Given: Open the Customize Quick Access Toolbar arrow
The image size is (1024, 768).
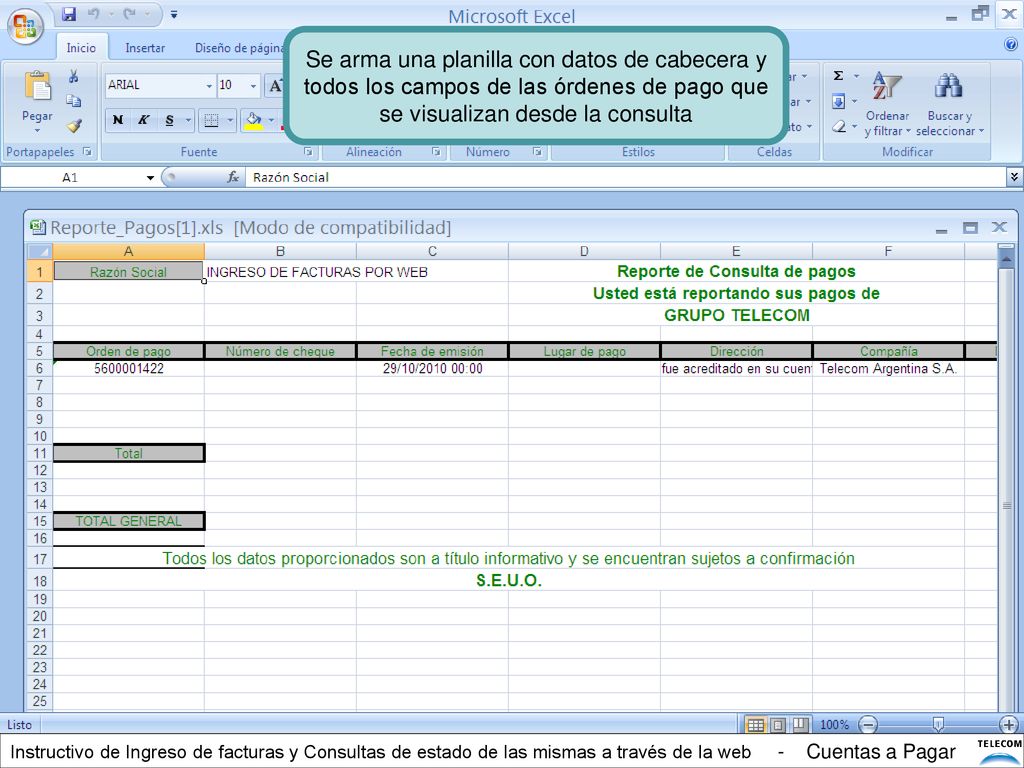Looking at the screenshot, I should [174, 14].
